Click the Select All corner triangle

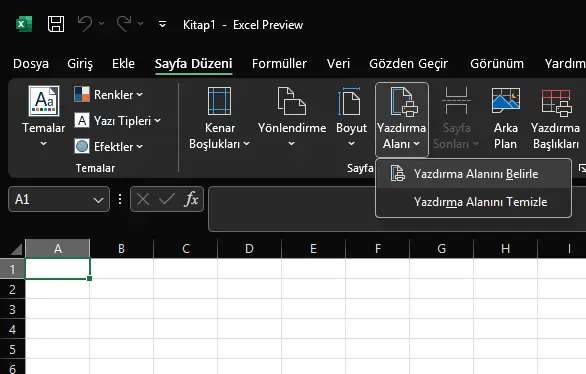pyautogui.click(x=15, y=249)
